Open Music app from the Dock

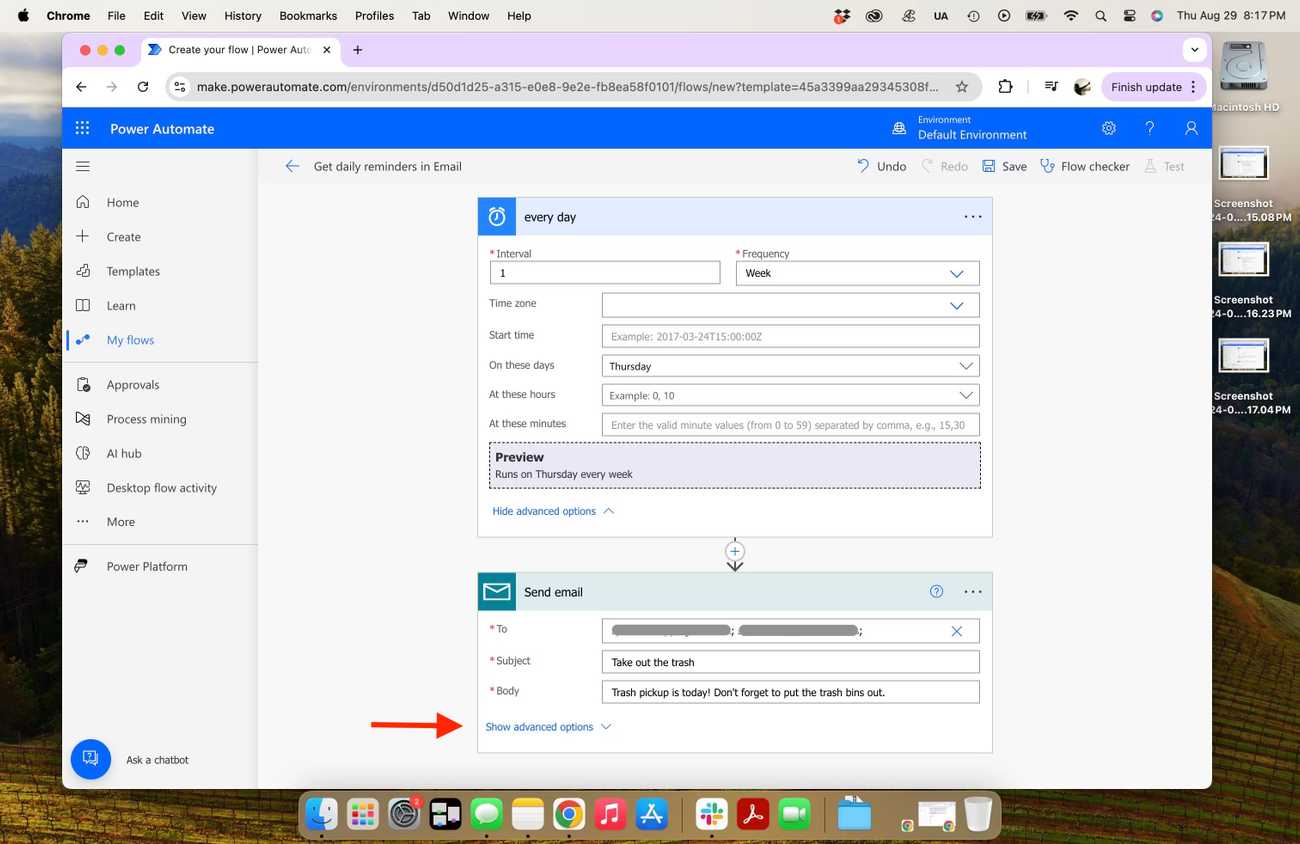pos(610,814)
